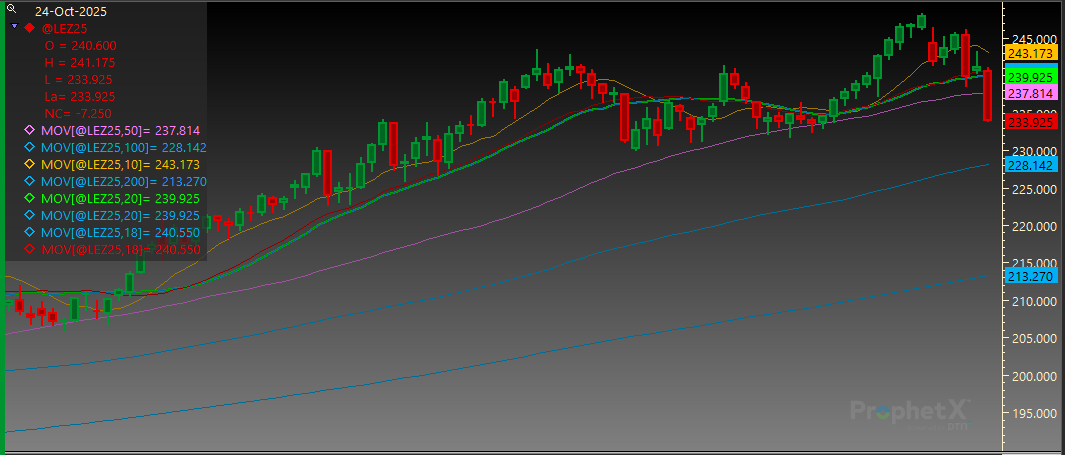
Task: Click the blue diamond of the 100-period MOV
Action: tap(28, 148)
